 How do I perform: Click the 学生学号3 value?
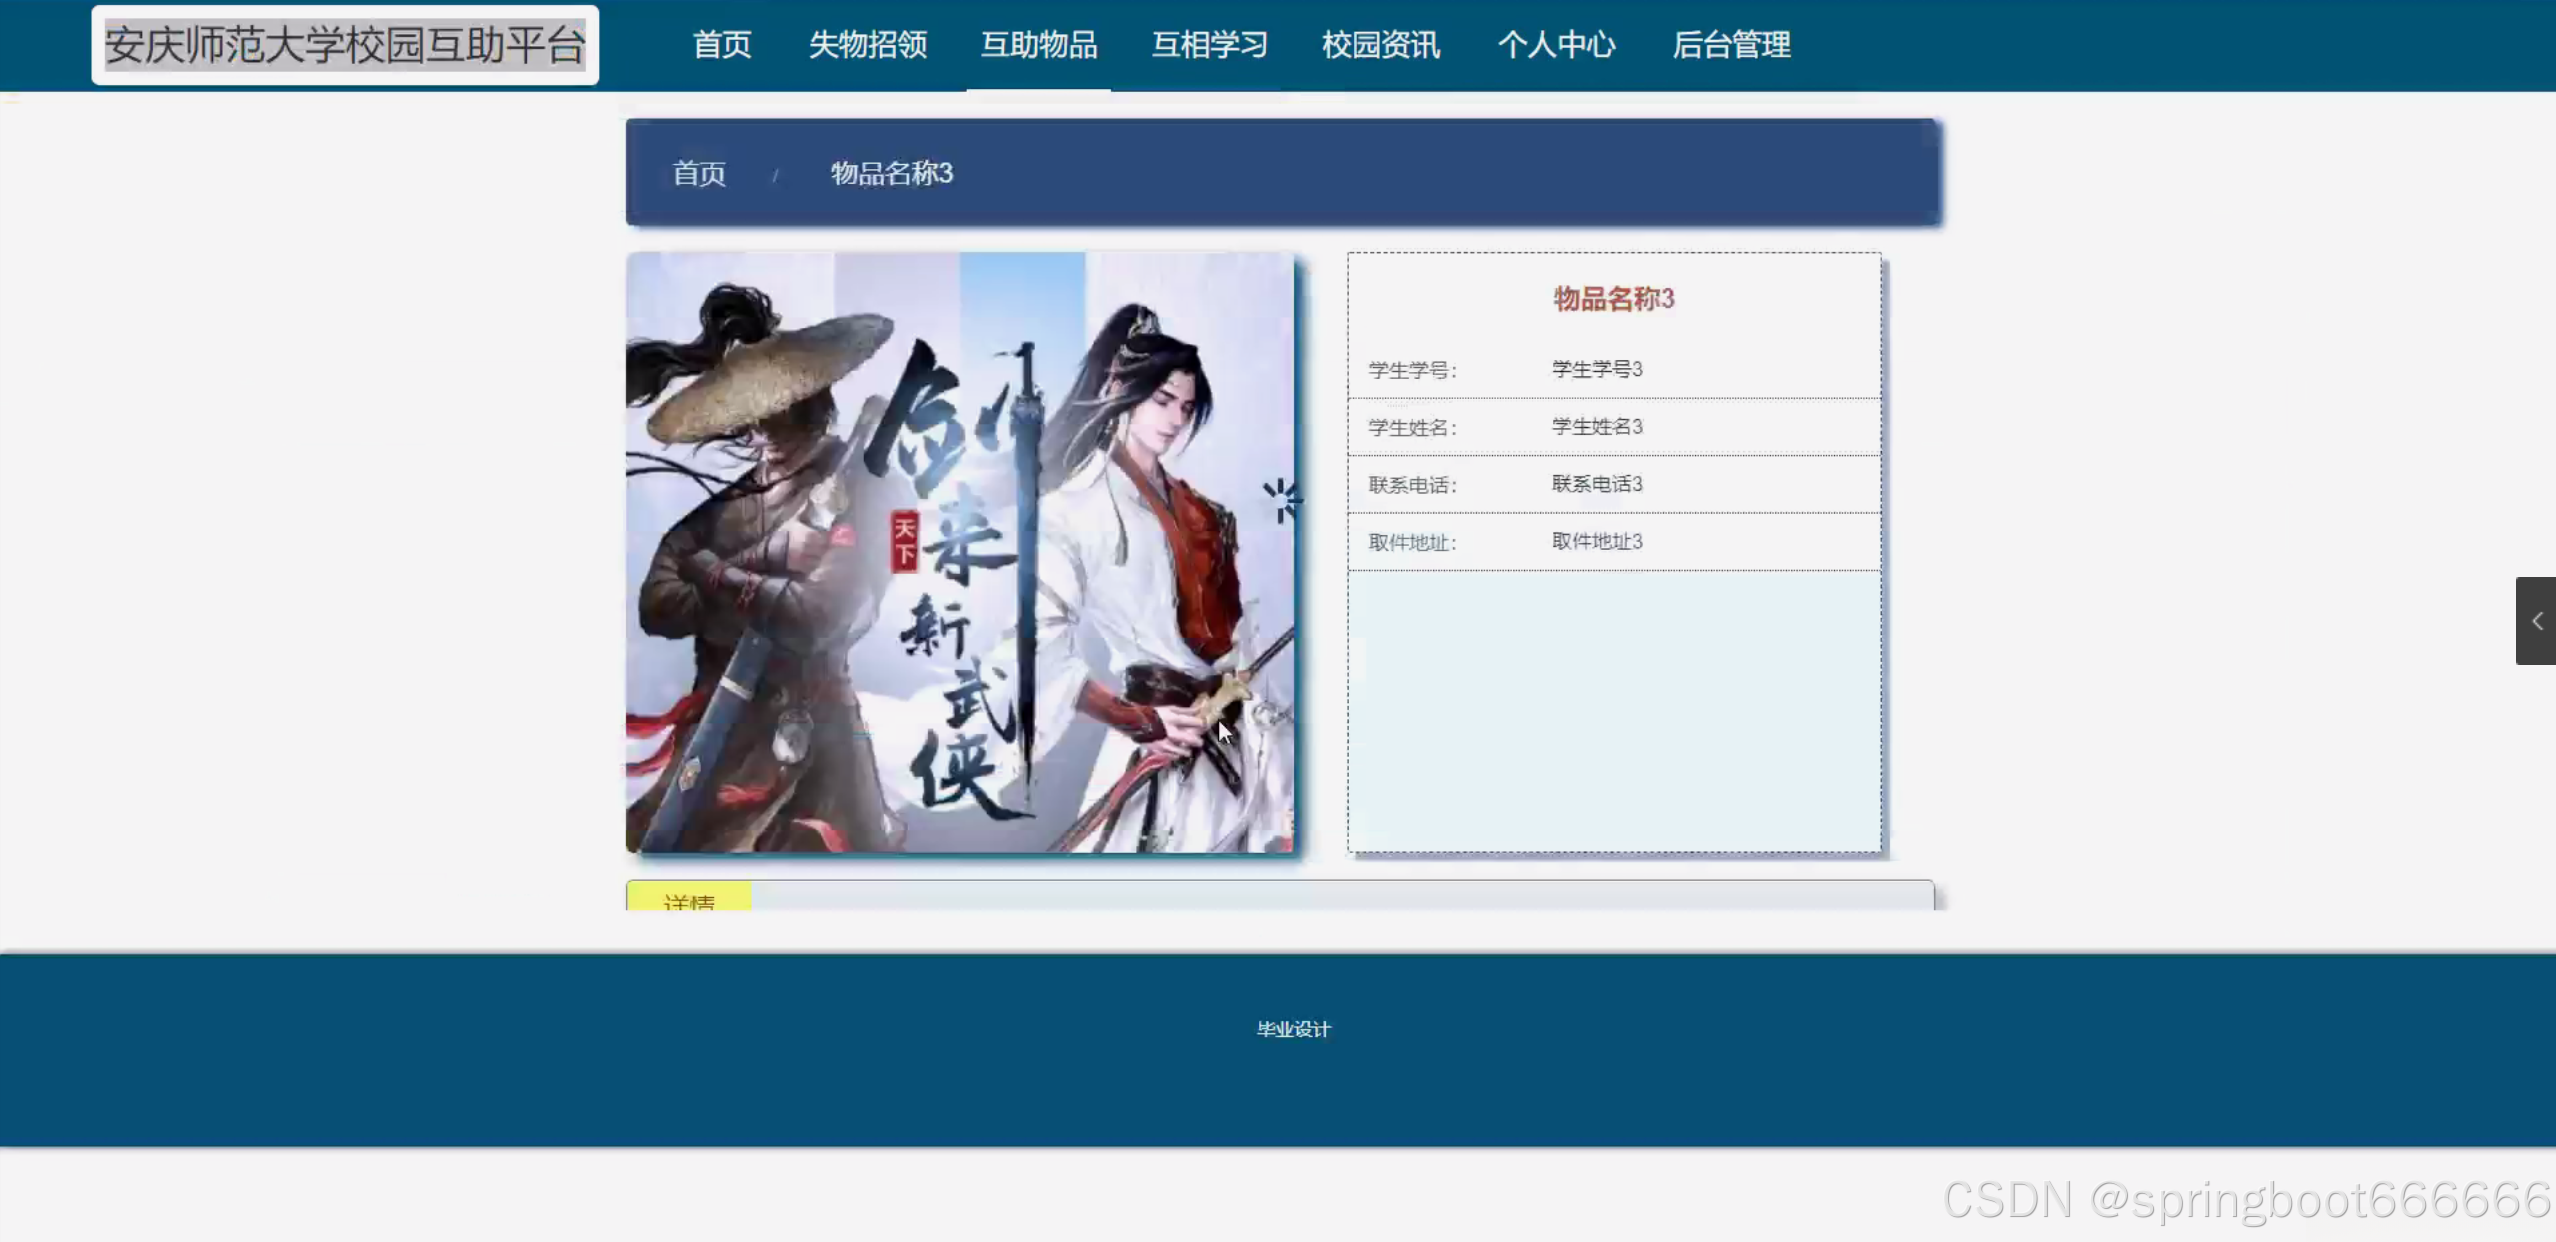point(1596,369)
